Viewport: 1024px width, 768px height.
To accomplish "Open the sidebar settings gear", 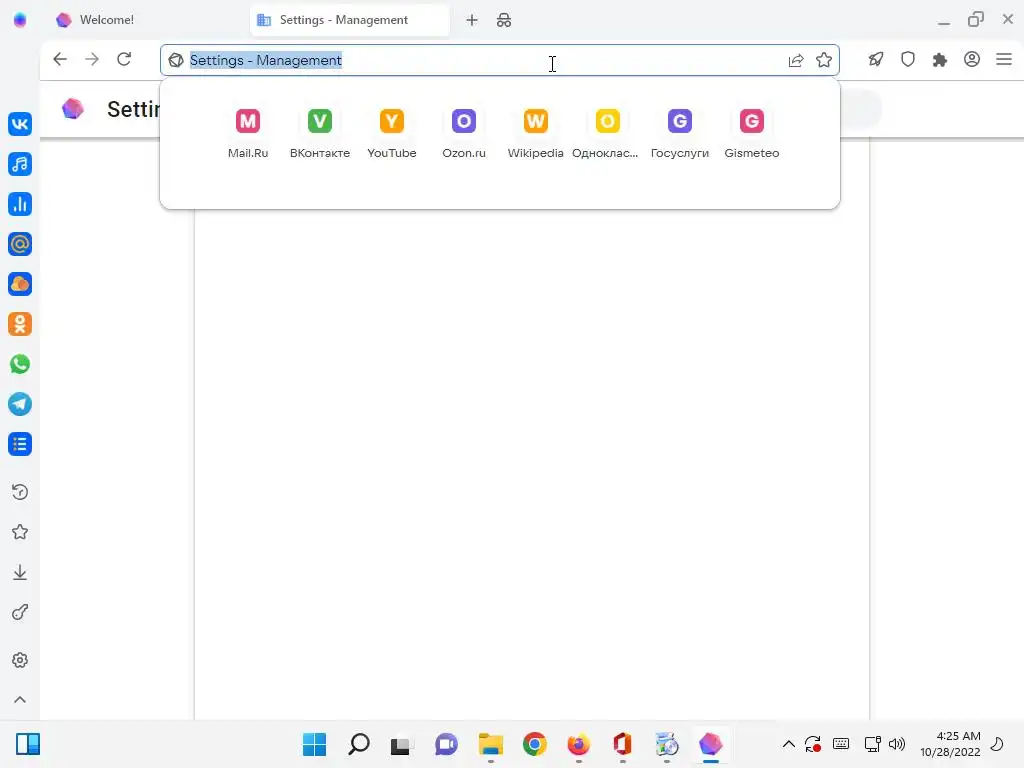I will click(20, 660).
